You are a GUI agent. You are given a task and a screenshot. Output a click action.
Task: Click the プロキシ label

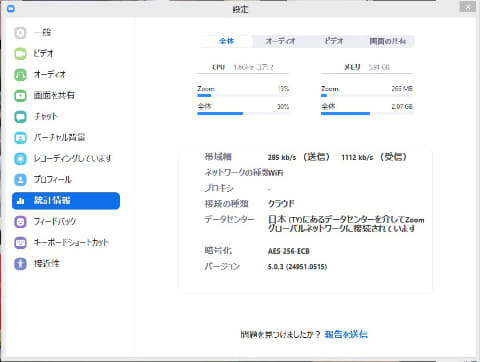(219, 188)
